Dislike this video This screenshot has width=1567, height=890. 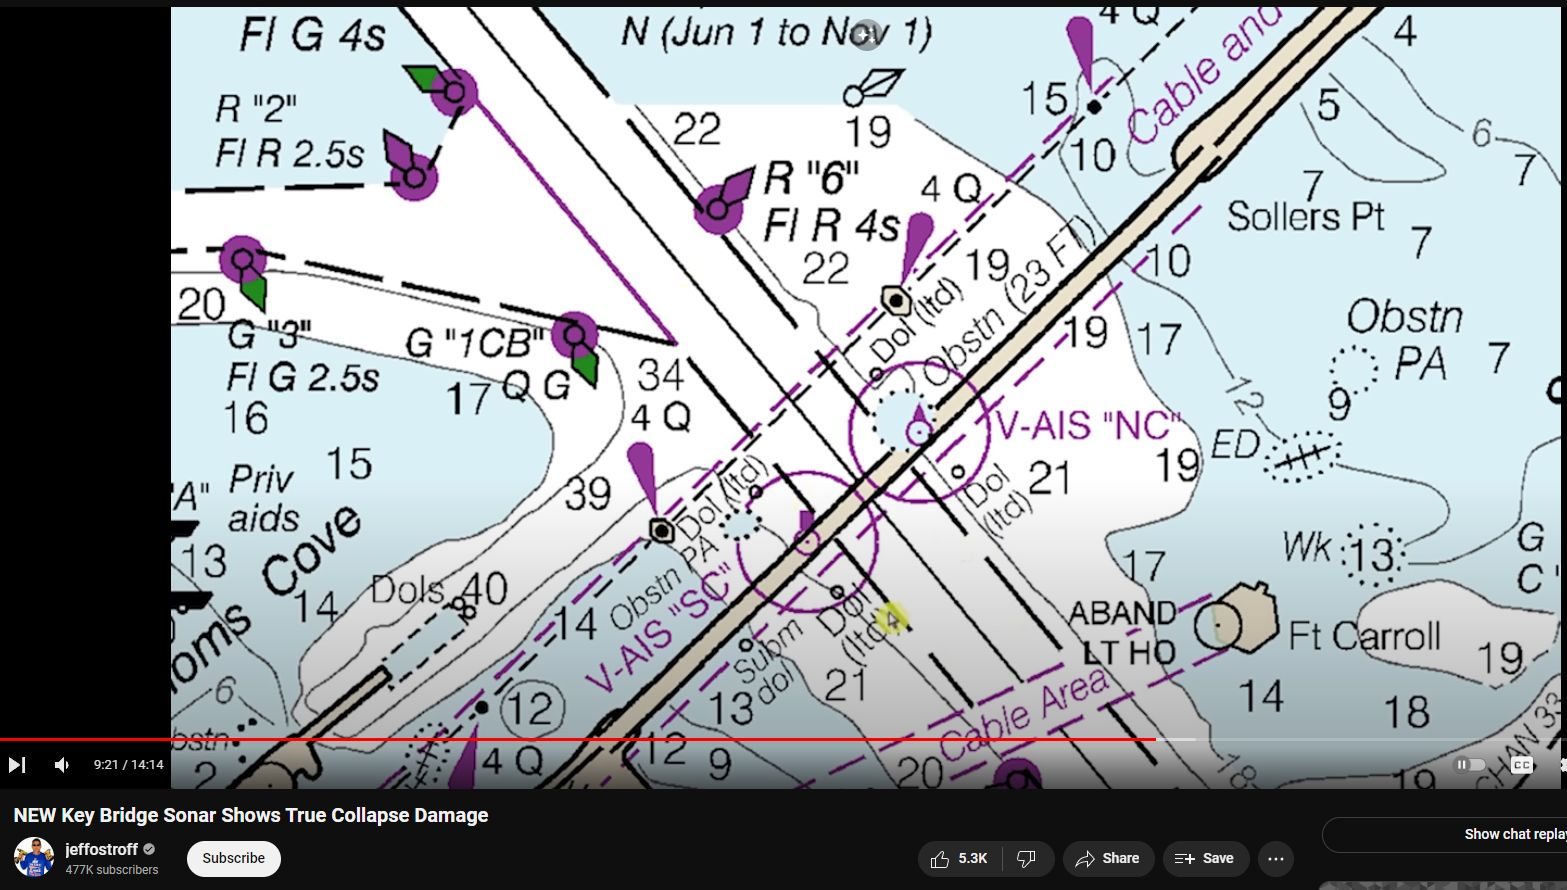click(x=1026, y=859)
